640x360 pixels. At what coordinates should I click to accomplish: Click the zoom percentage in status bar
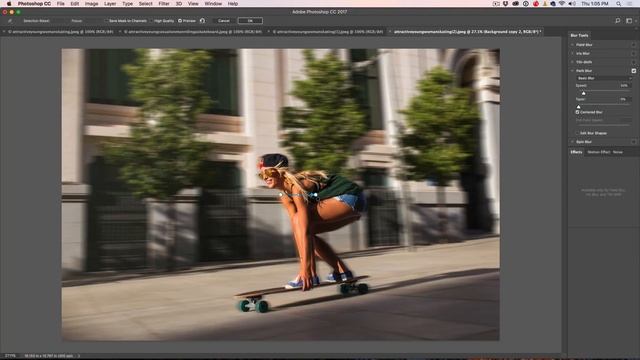point(10,356)
